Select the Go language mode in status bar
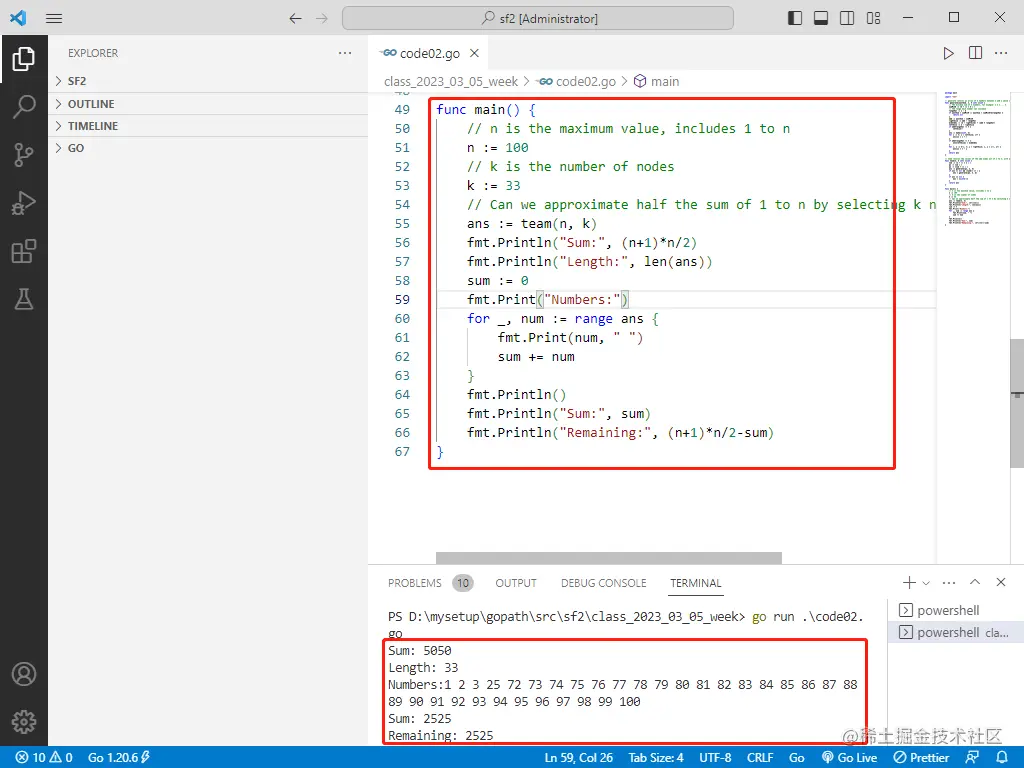The height and width of the screenshot is (768, 1024). (797, 758)
